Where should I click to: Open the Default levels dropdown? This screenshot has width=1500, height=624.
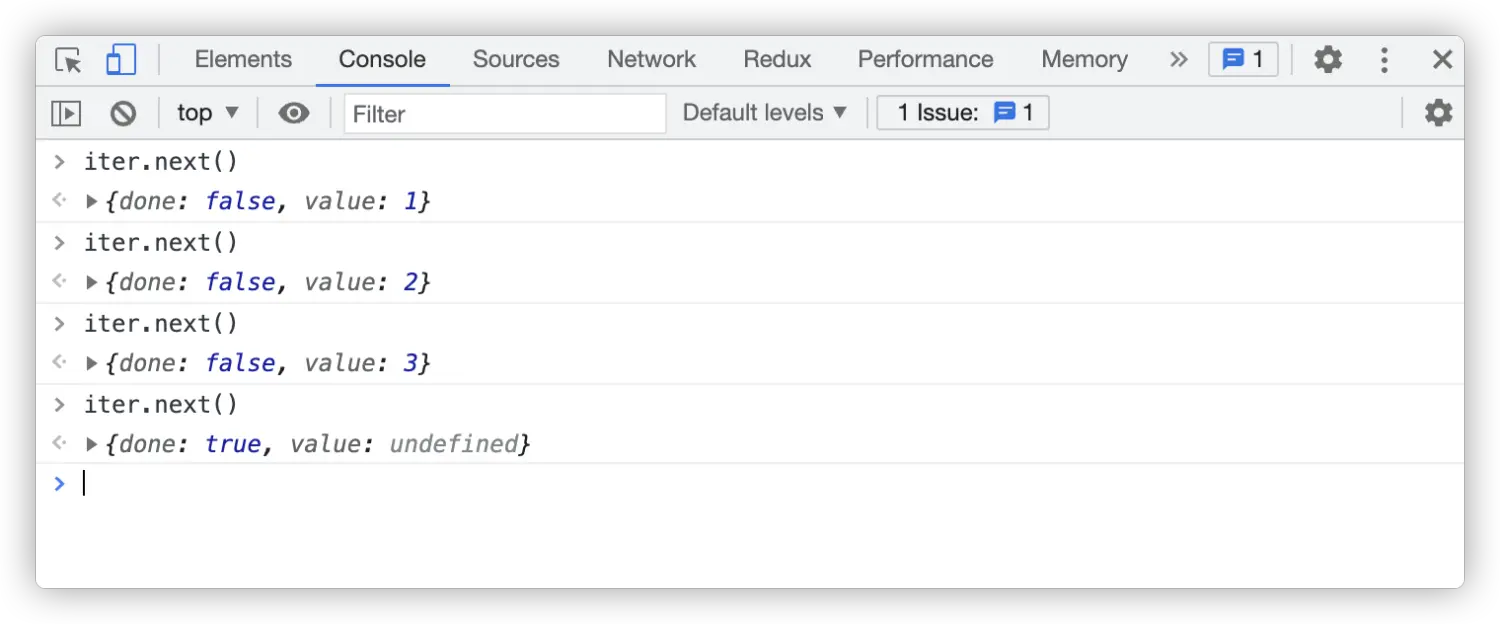click(x=765, y=113)
